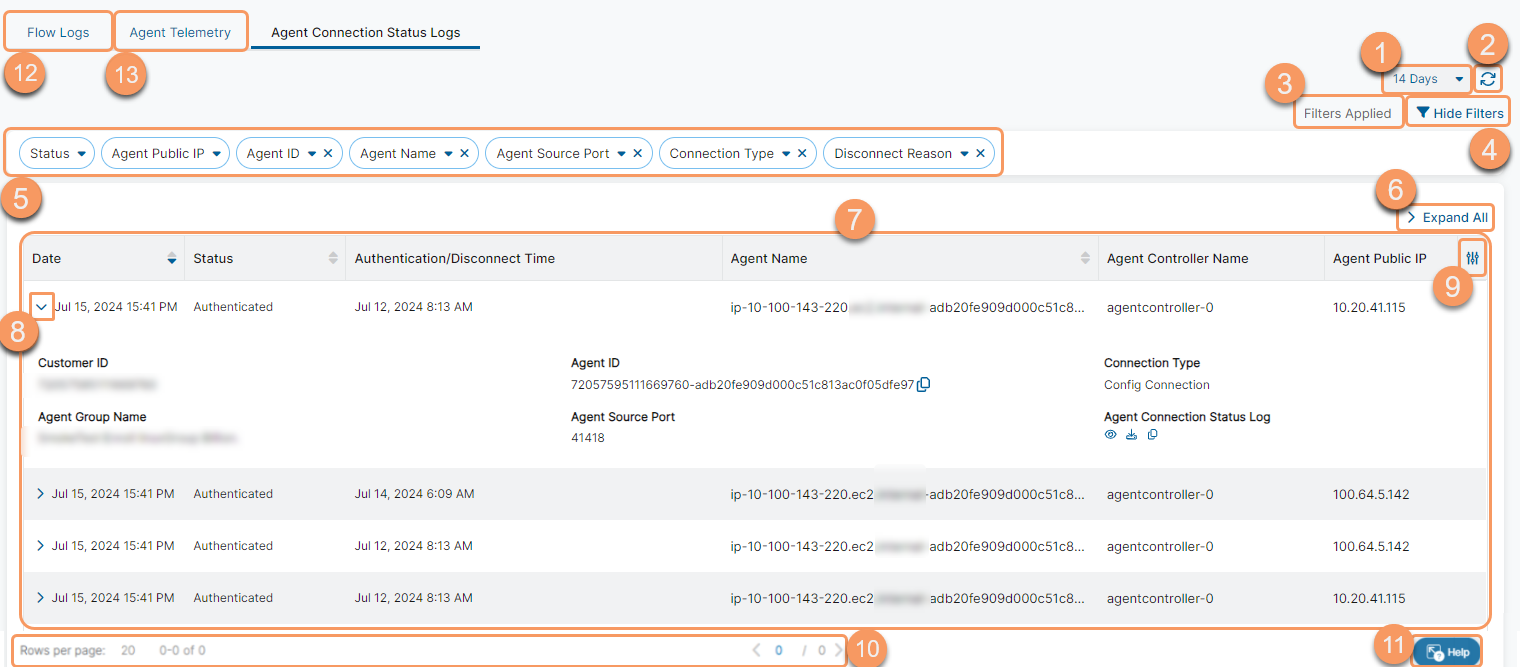The width and height of the screenshot is (1520, 667).
Task: Open the column customization settings icon
Action: pos(1472,258)
